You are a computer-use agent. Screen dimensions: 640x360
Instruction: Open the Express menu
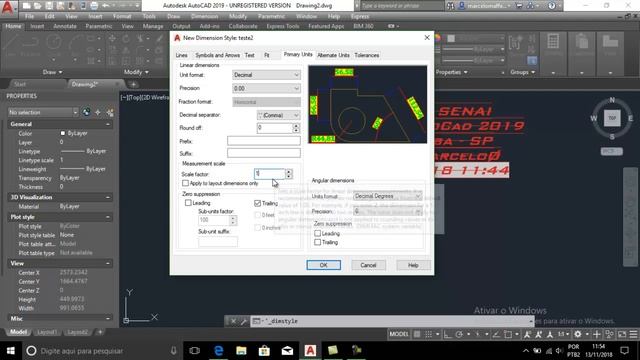[x=360, y=16]
